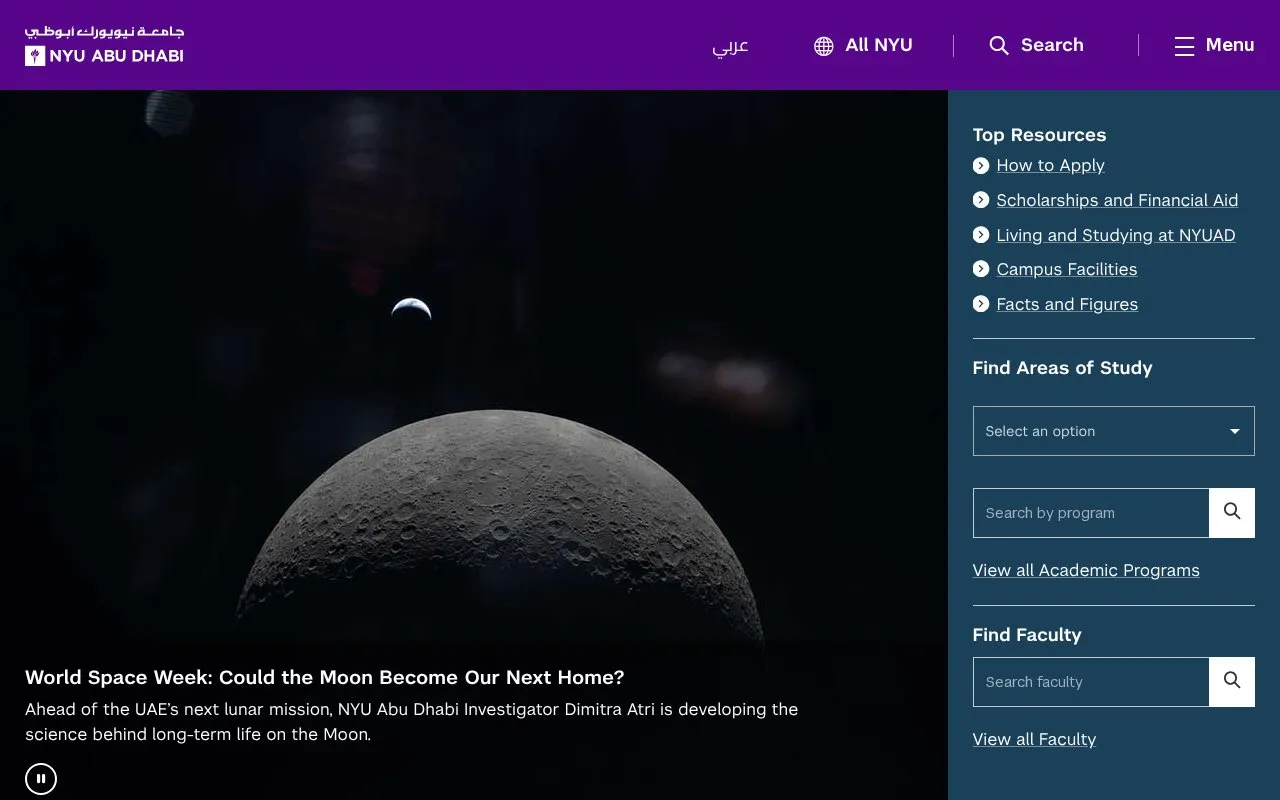This screenshot has height=800, width=1280.
Task: Click the Find Faculty heading
Action: pos(1027,635)
